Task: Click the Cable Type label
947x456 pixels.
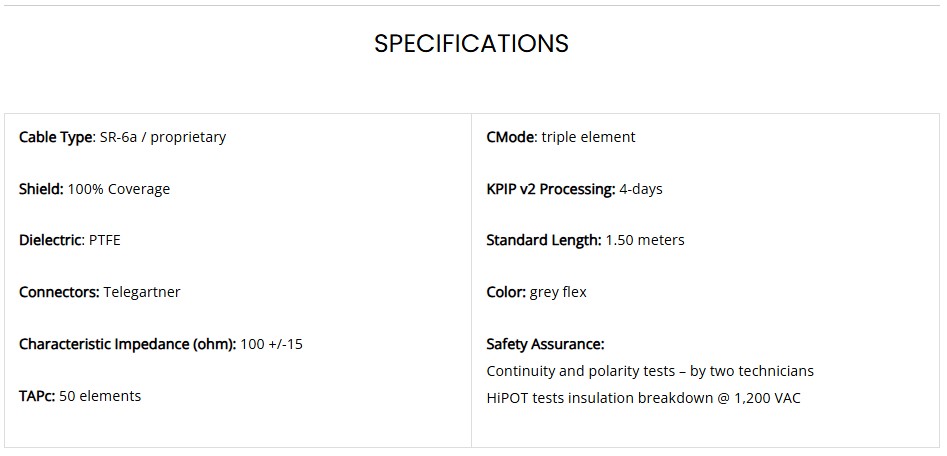Action: pyautogui.click(x=56, y=137)
